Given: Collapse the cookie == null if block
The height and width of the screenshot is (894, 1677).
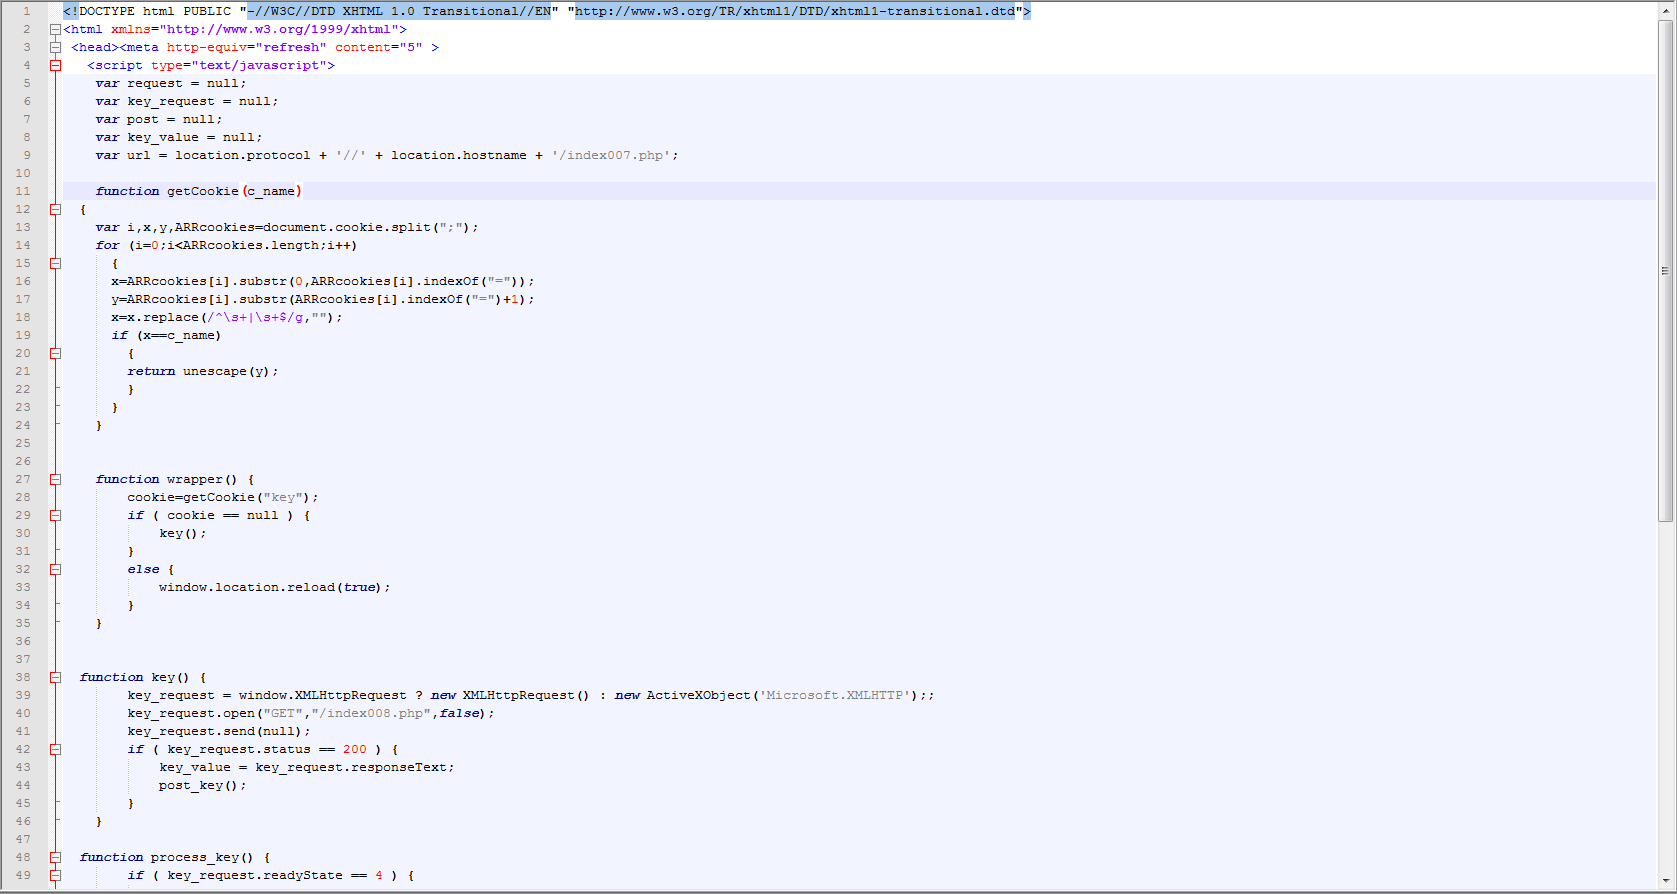Looking at the screenshot, I should click(56, 516).
